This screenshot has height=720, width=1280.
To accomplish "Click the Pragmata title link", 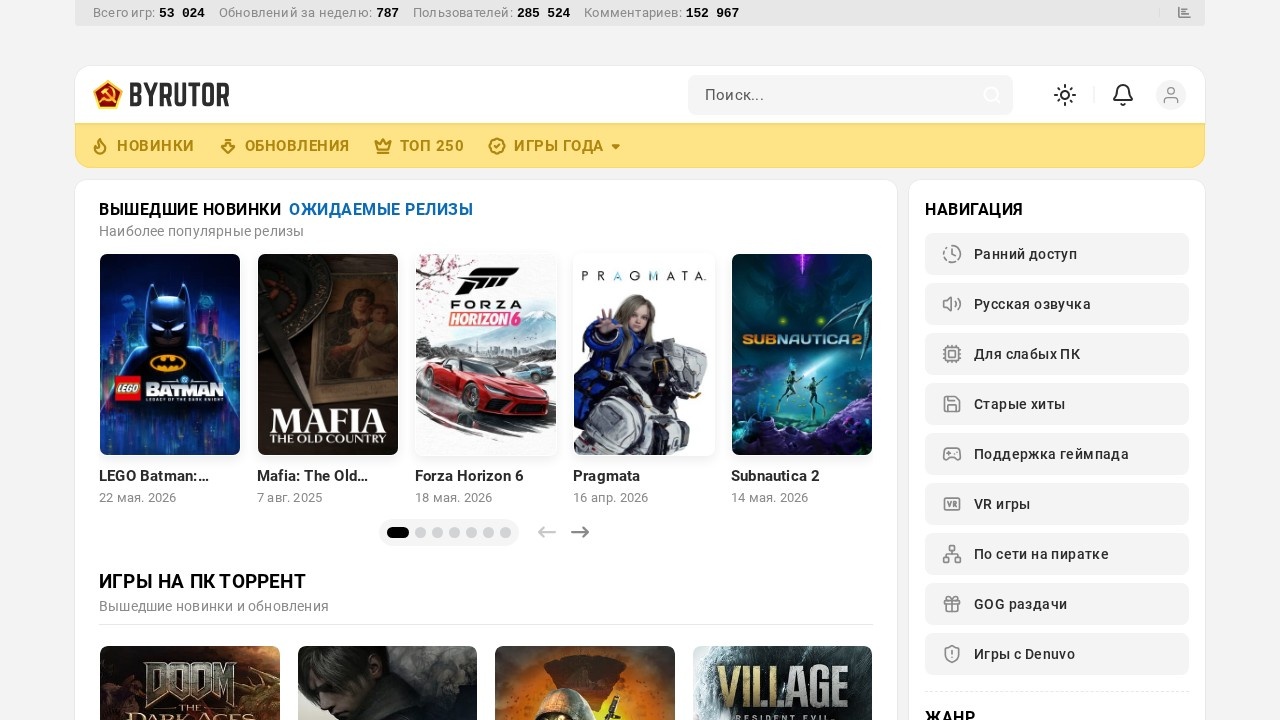I will click(x=606, y=476).
